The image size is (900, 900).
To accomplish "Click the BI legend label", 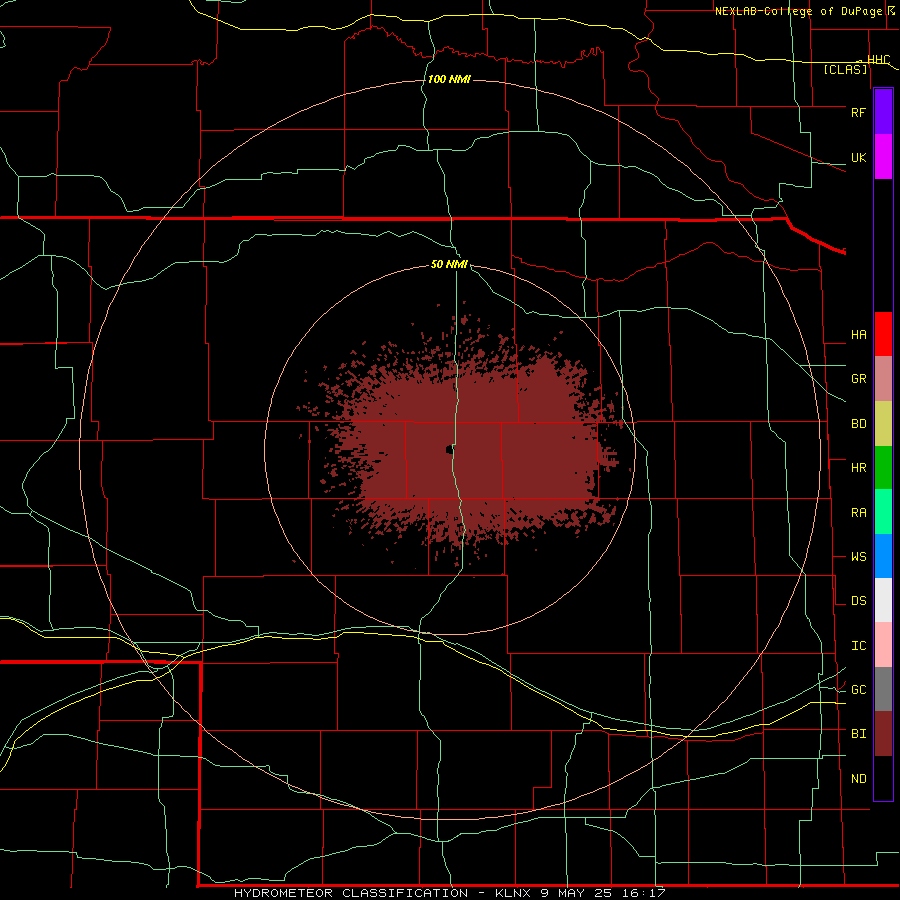I will [858, 734].
